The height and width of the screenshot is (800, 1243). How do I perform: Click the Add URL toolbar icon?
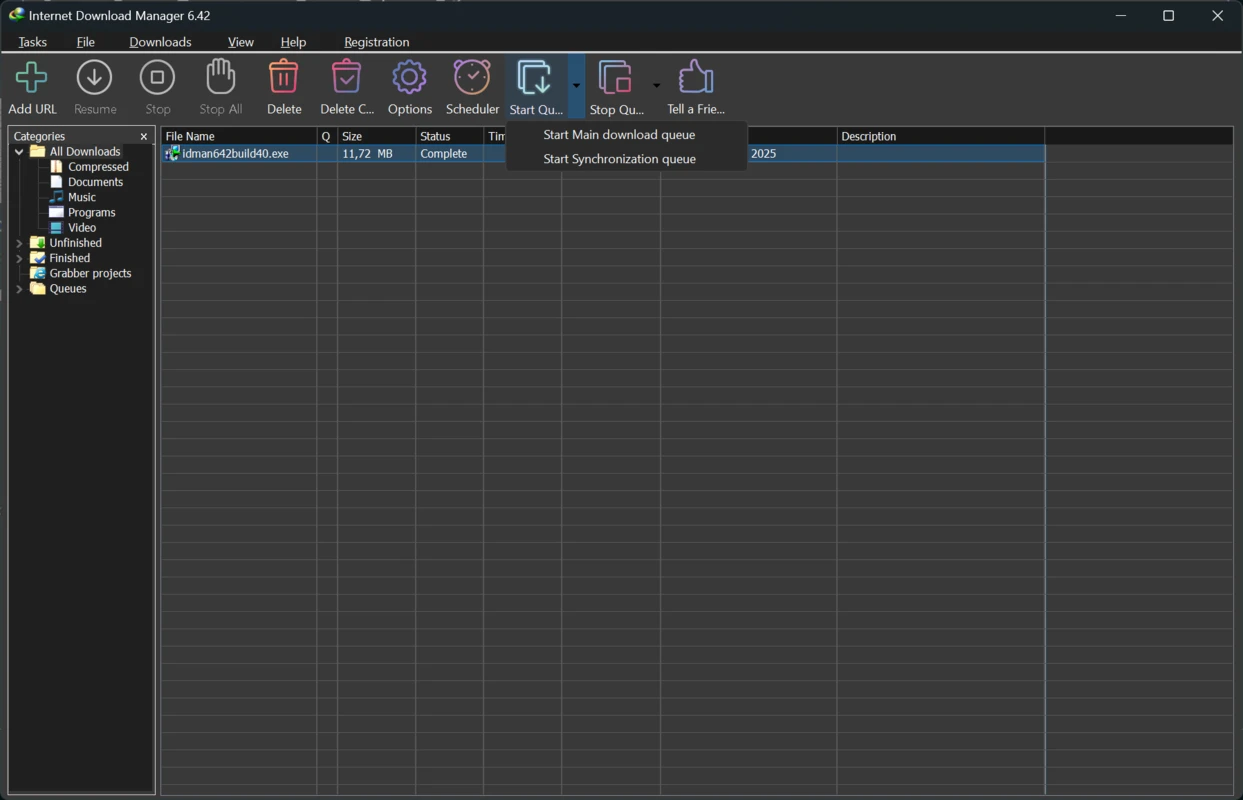(32, 78)
